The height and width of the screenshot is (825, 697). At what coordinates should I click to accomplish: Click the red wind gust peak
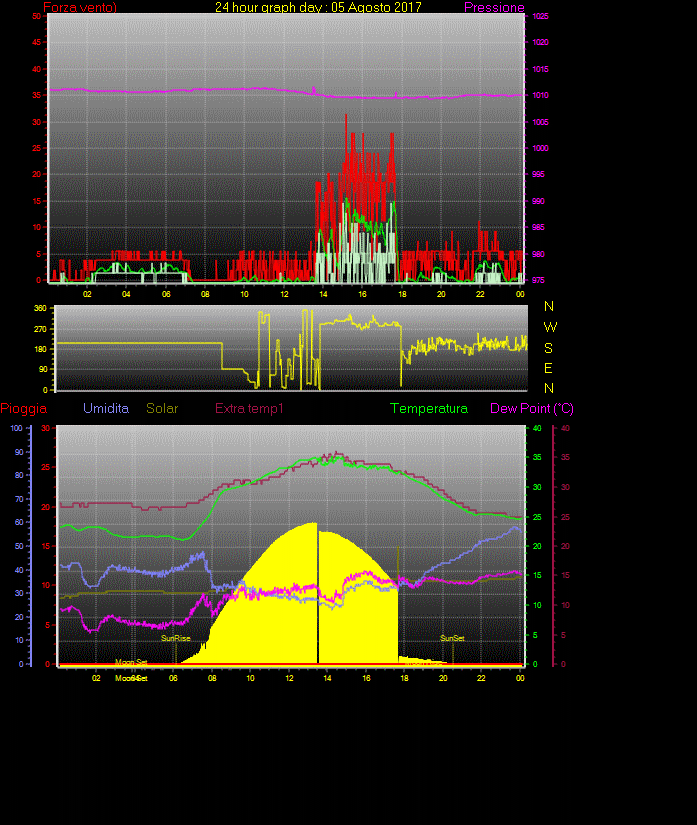pos(346,115)
